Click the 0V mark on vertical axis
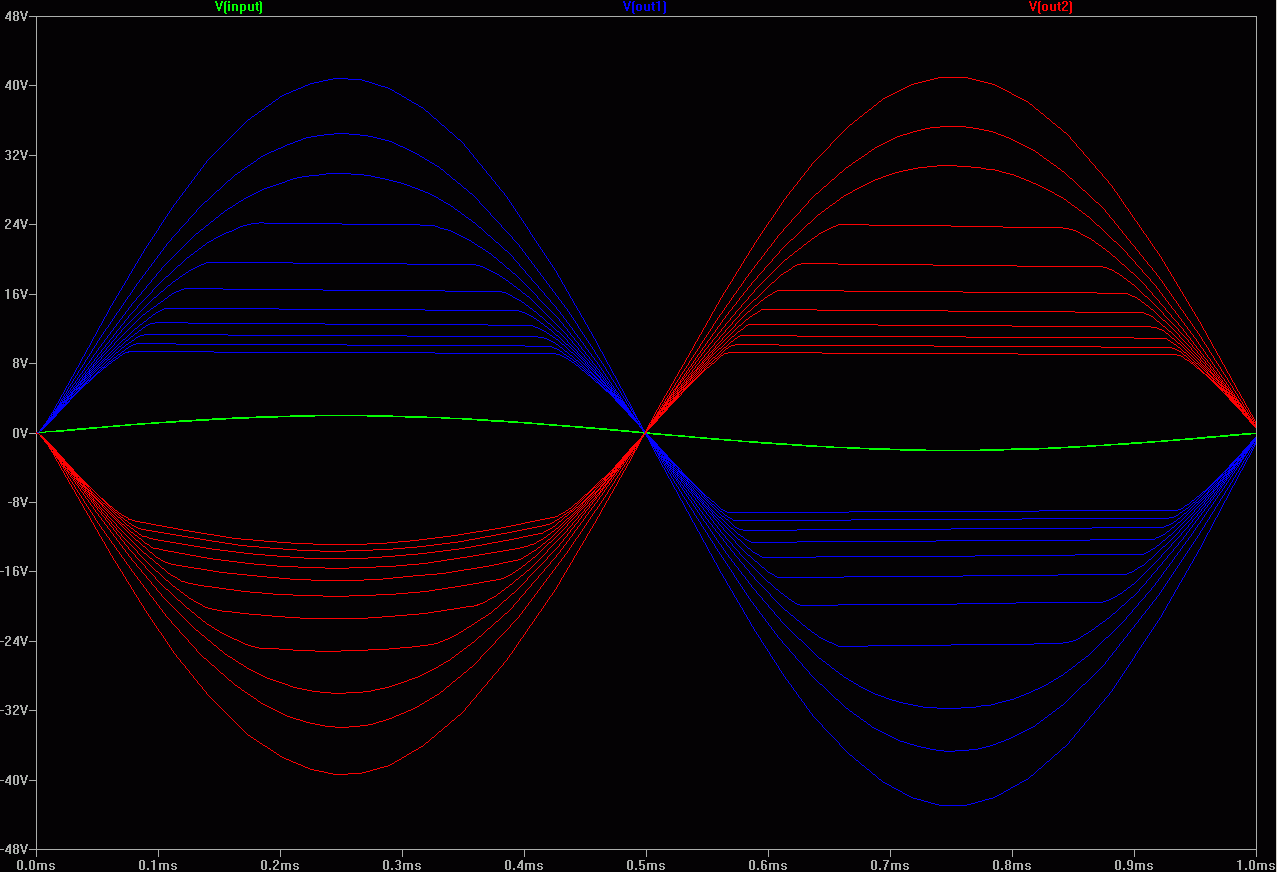 (20, 433)
